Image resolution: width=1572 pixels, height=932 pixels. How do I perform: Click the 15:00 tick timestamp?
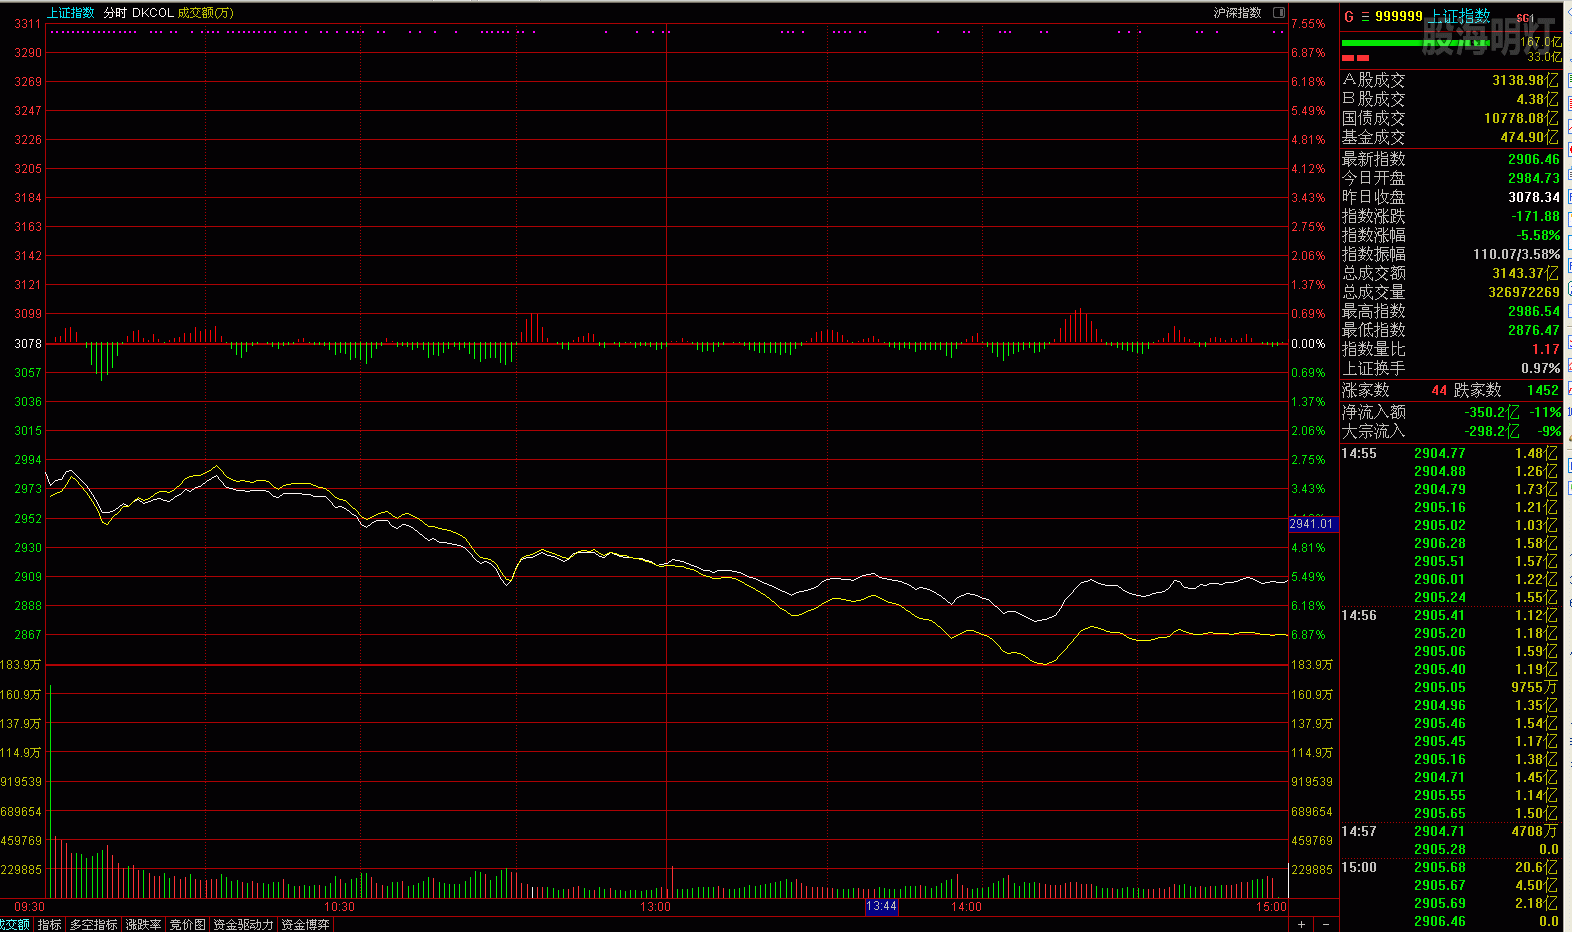coord(1359,867)
